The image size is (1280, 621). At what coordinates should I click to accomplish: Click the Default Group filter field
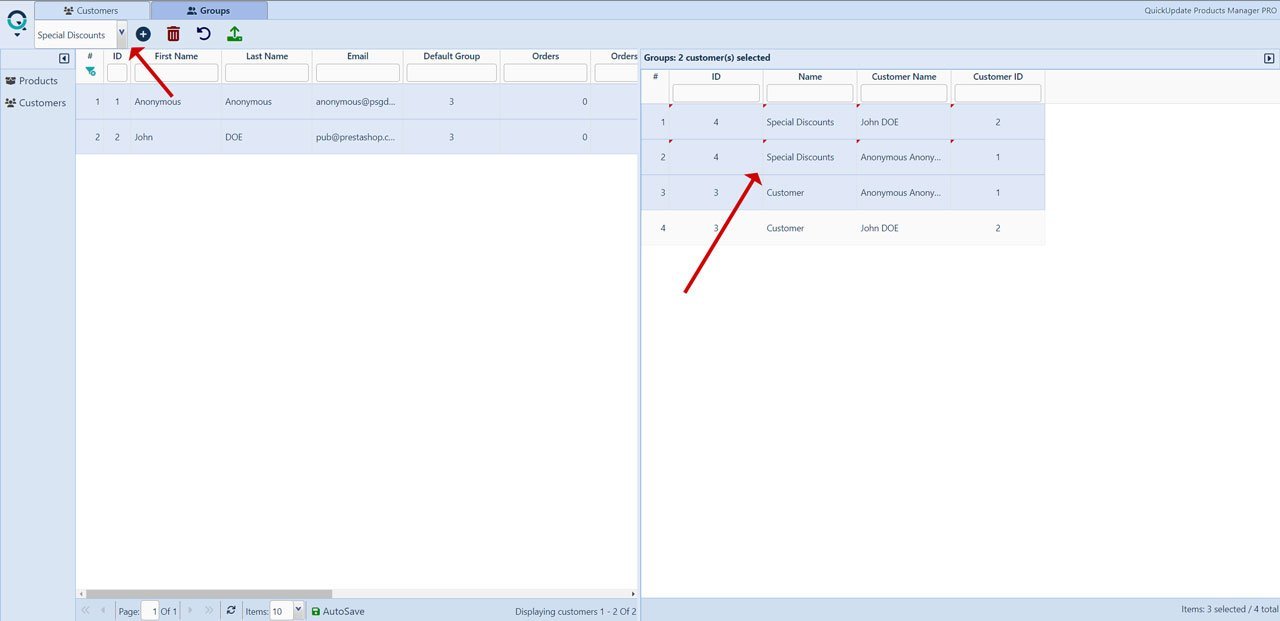click(x=452, y=73)
